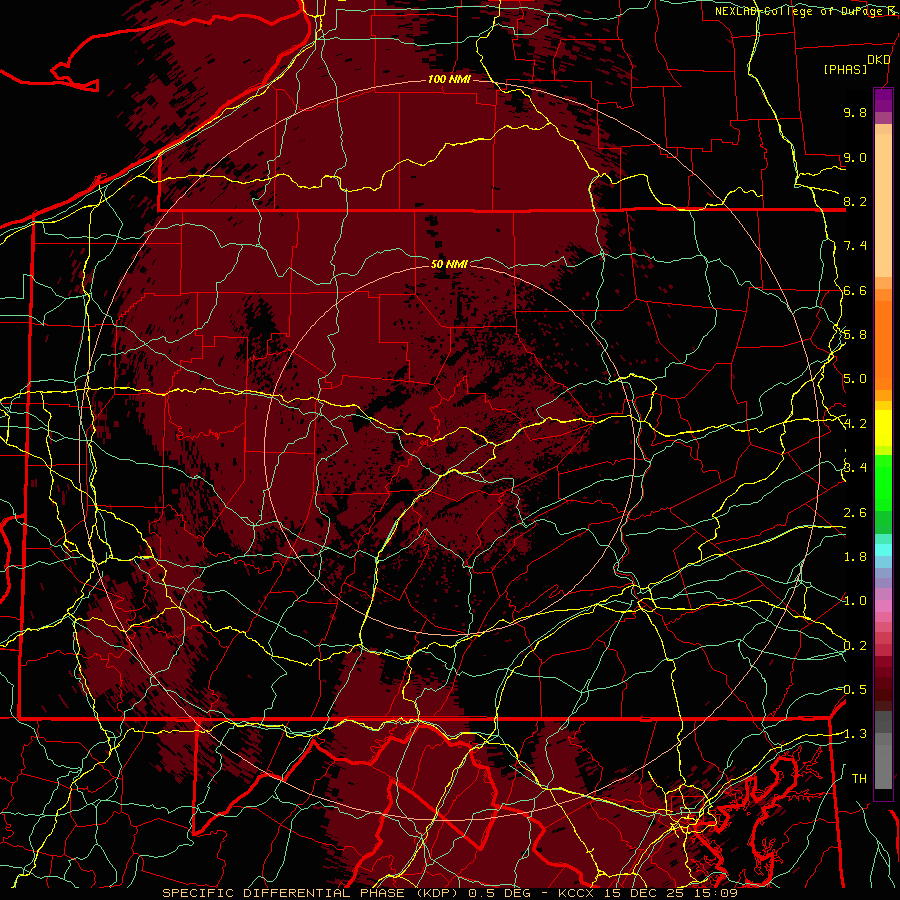Pick the purple swatch at top of color bar

[883, 100]
